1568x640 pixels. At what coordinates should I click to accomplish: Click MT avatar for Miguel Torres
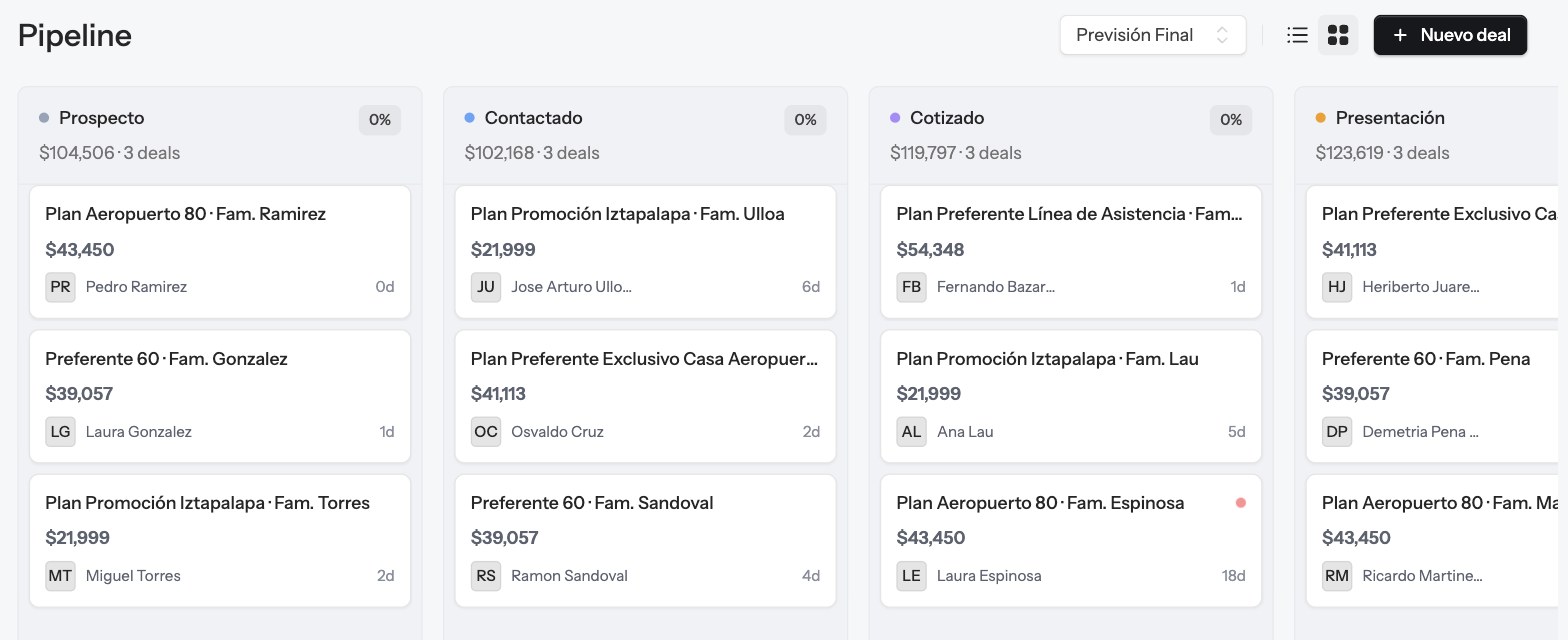tap(61, 576)
